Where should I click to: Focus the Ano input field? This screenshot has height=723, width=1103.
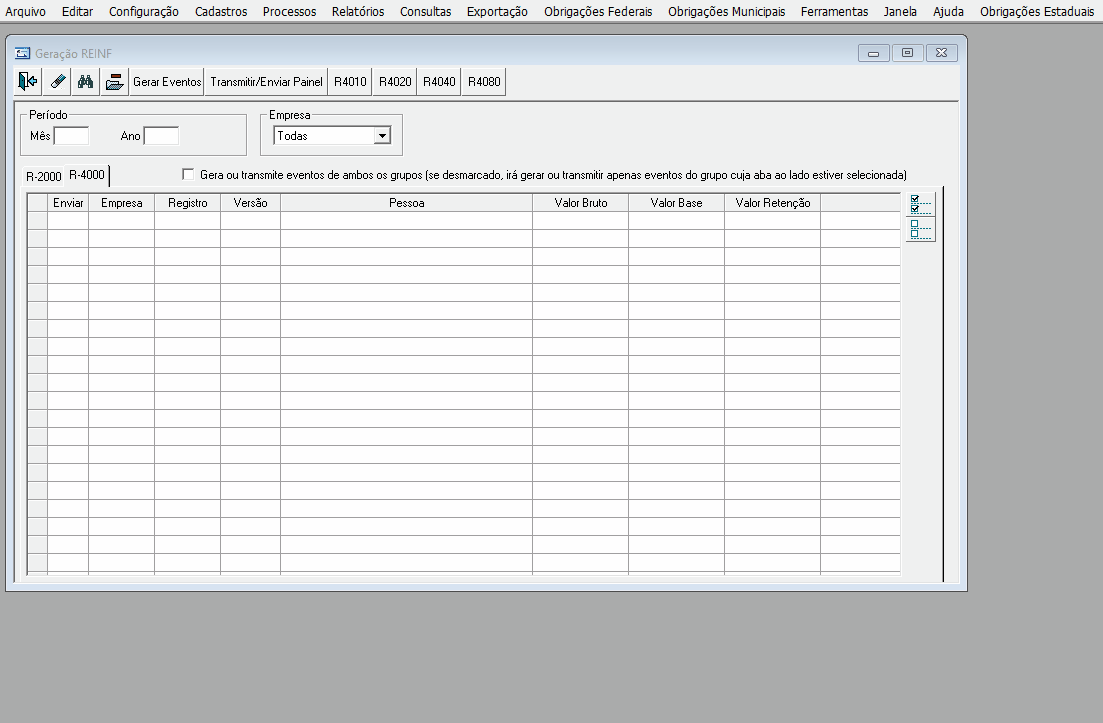tap(161, 136)
